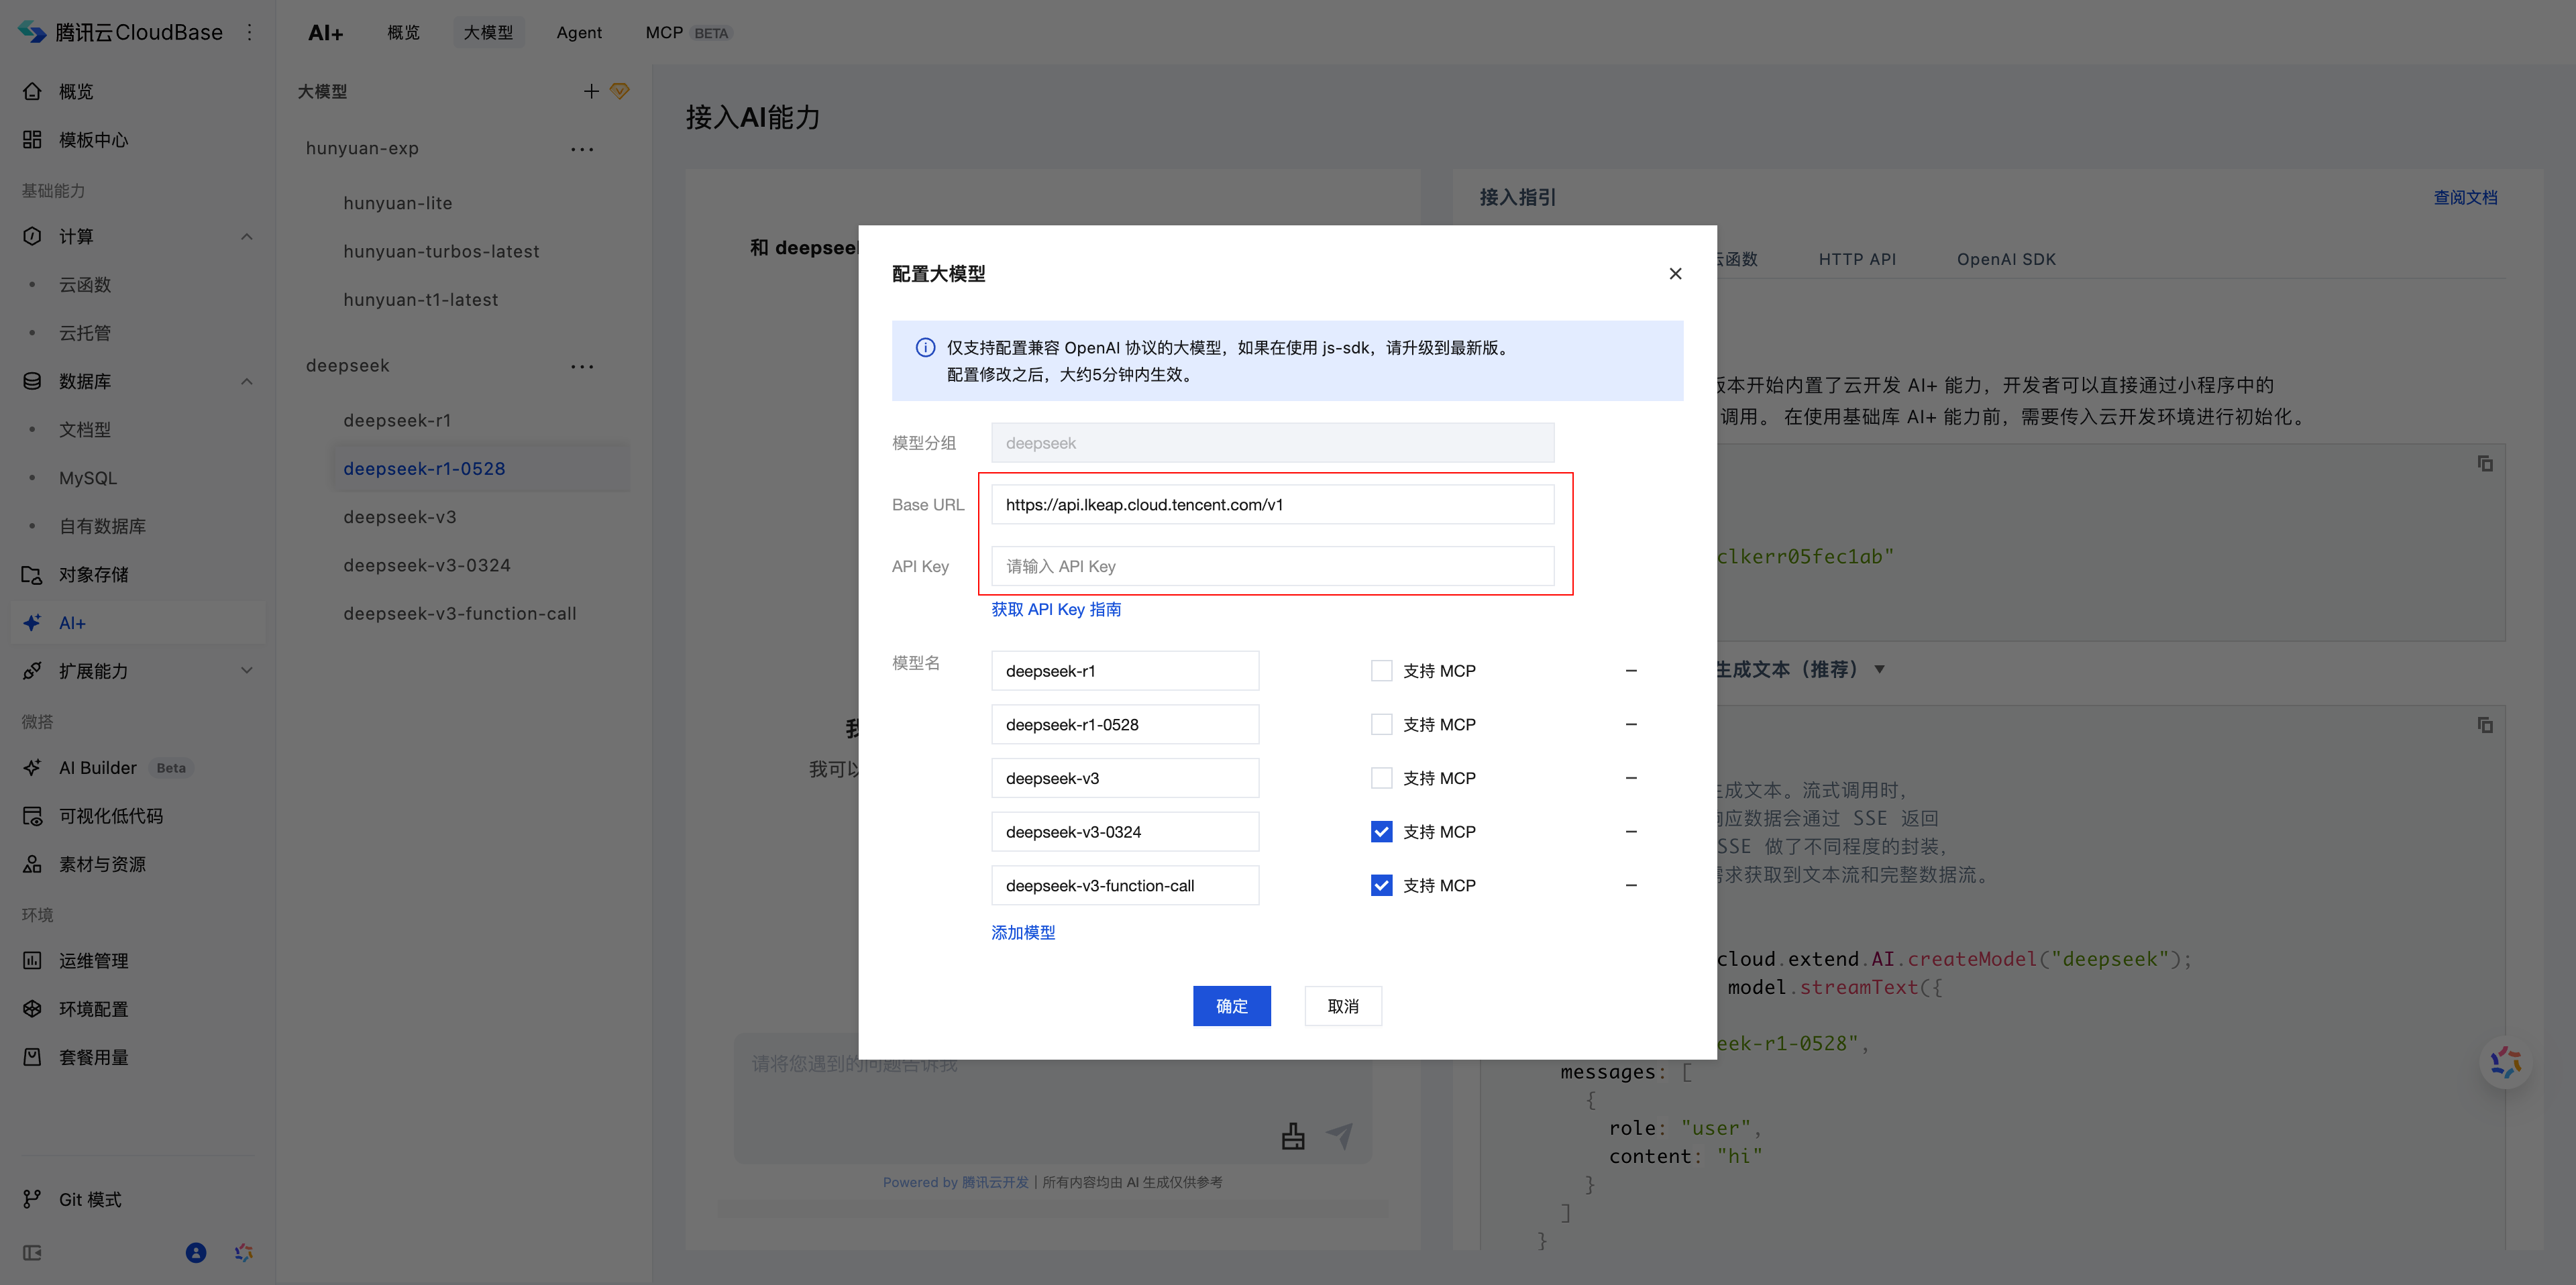Open the 生成文本（推荐）dropdown arrow
Image resolution: width=2576 pixels, height=1285 pixels.
(x=1879, y=669)
